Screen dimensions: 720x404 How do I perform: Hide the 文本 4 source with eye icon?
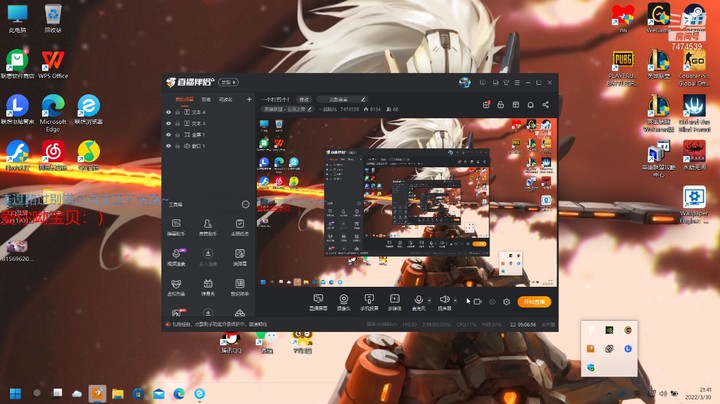169,112
